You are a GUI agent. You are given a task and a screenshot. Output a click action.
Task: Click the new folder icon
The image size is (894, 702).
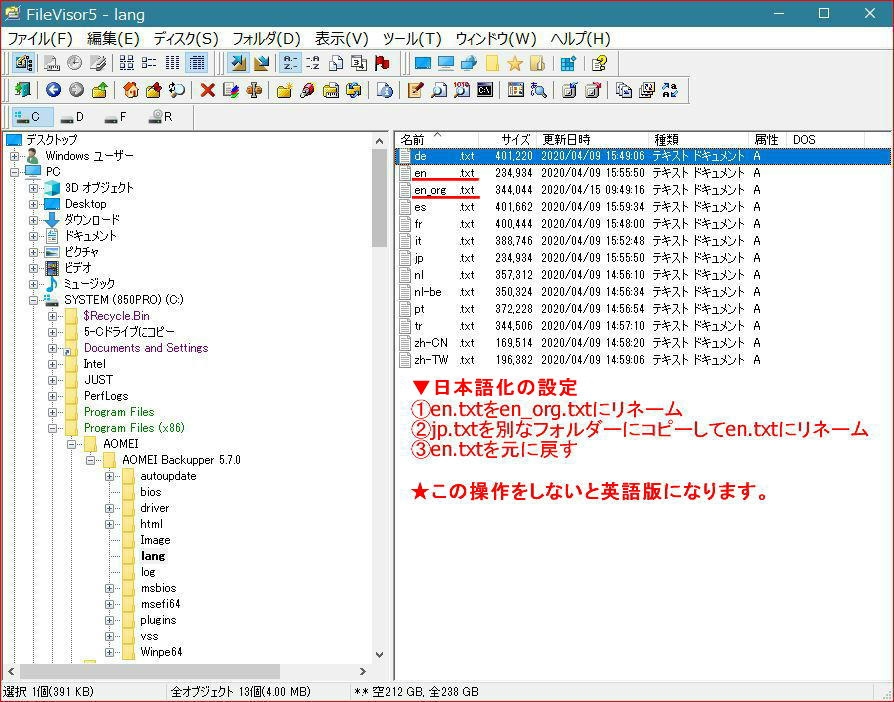[x=284, y=90]
